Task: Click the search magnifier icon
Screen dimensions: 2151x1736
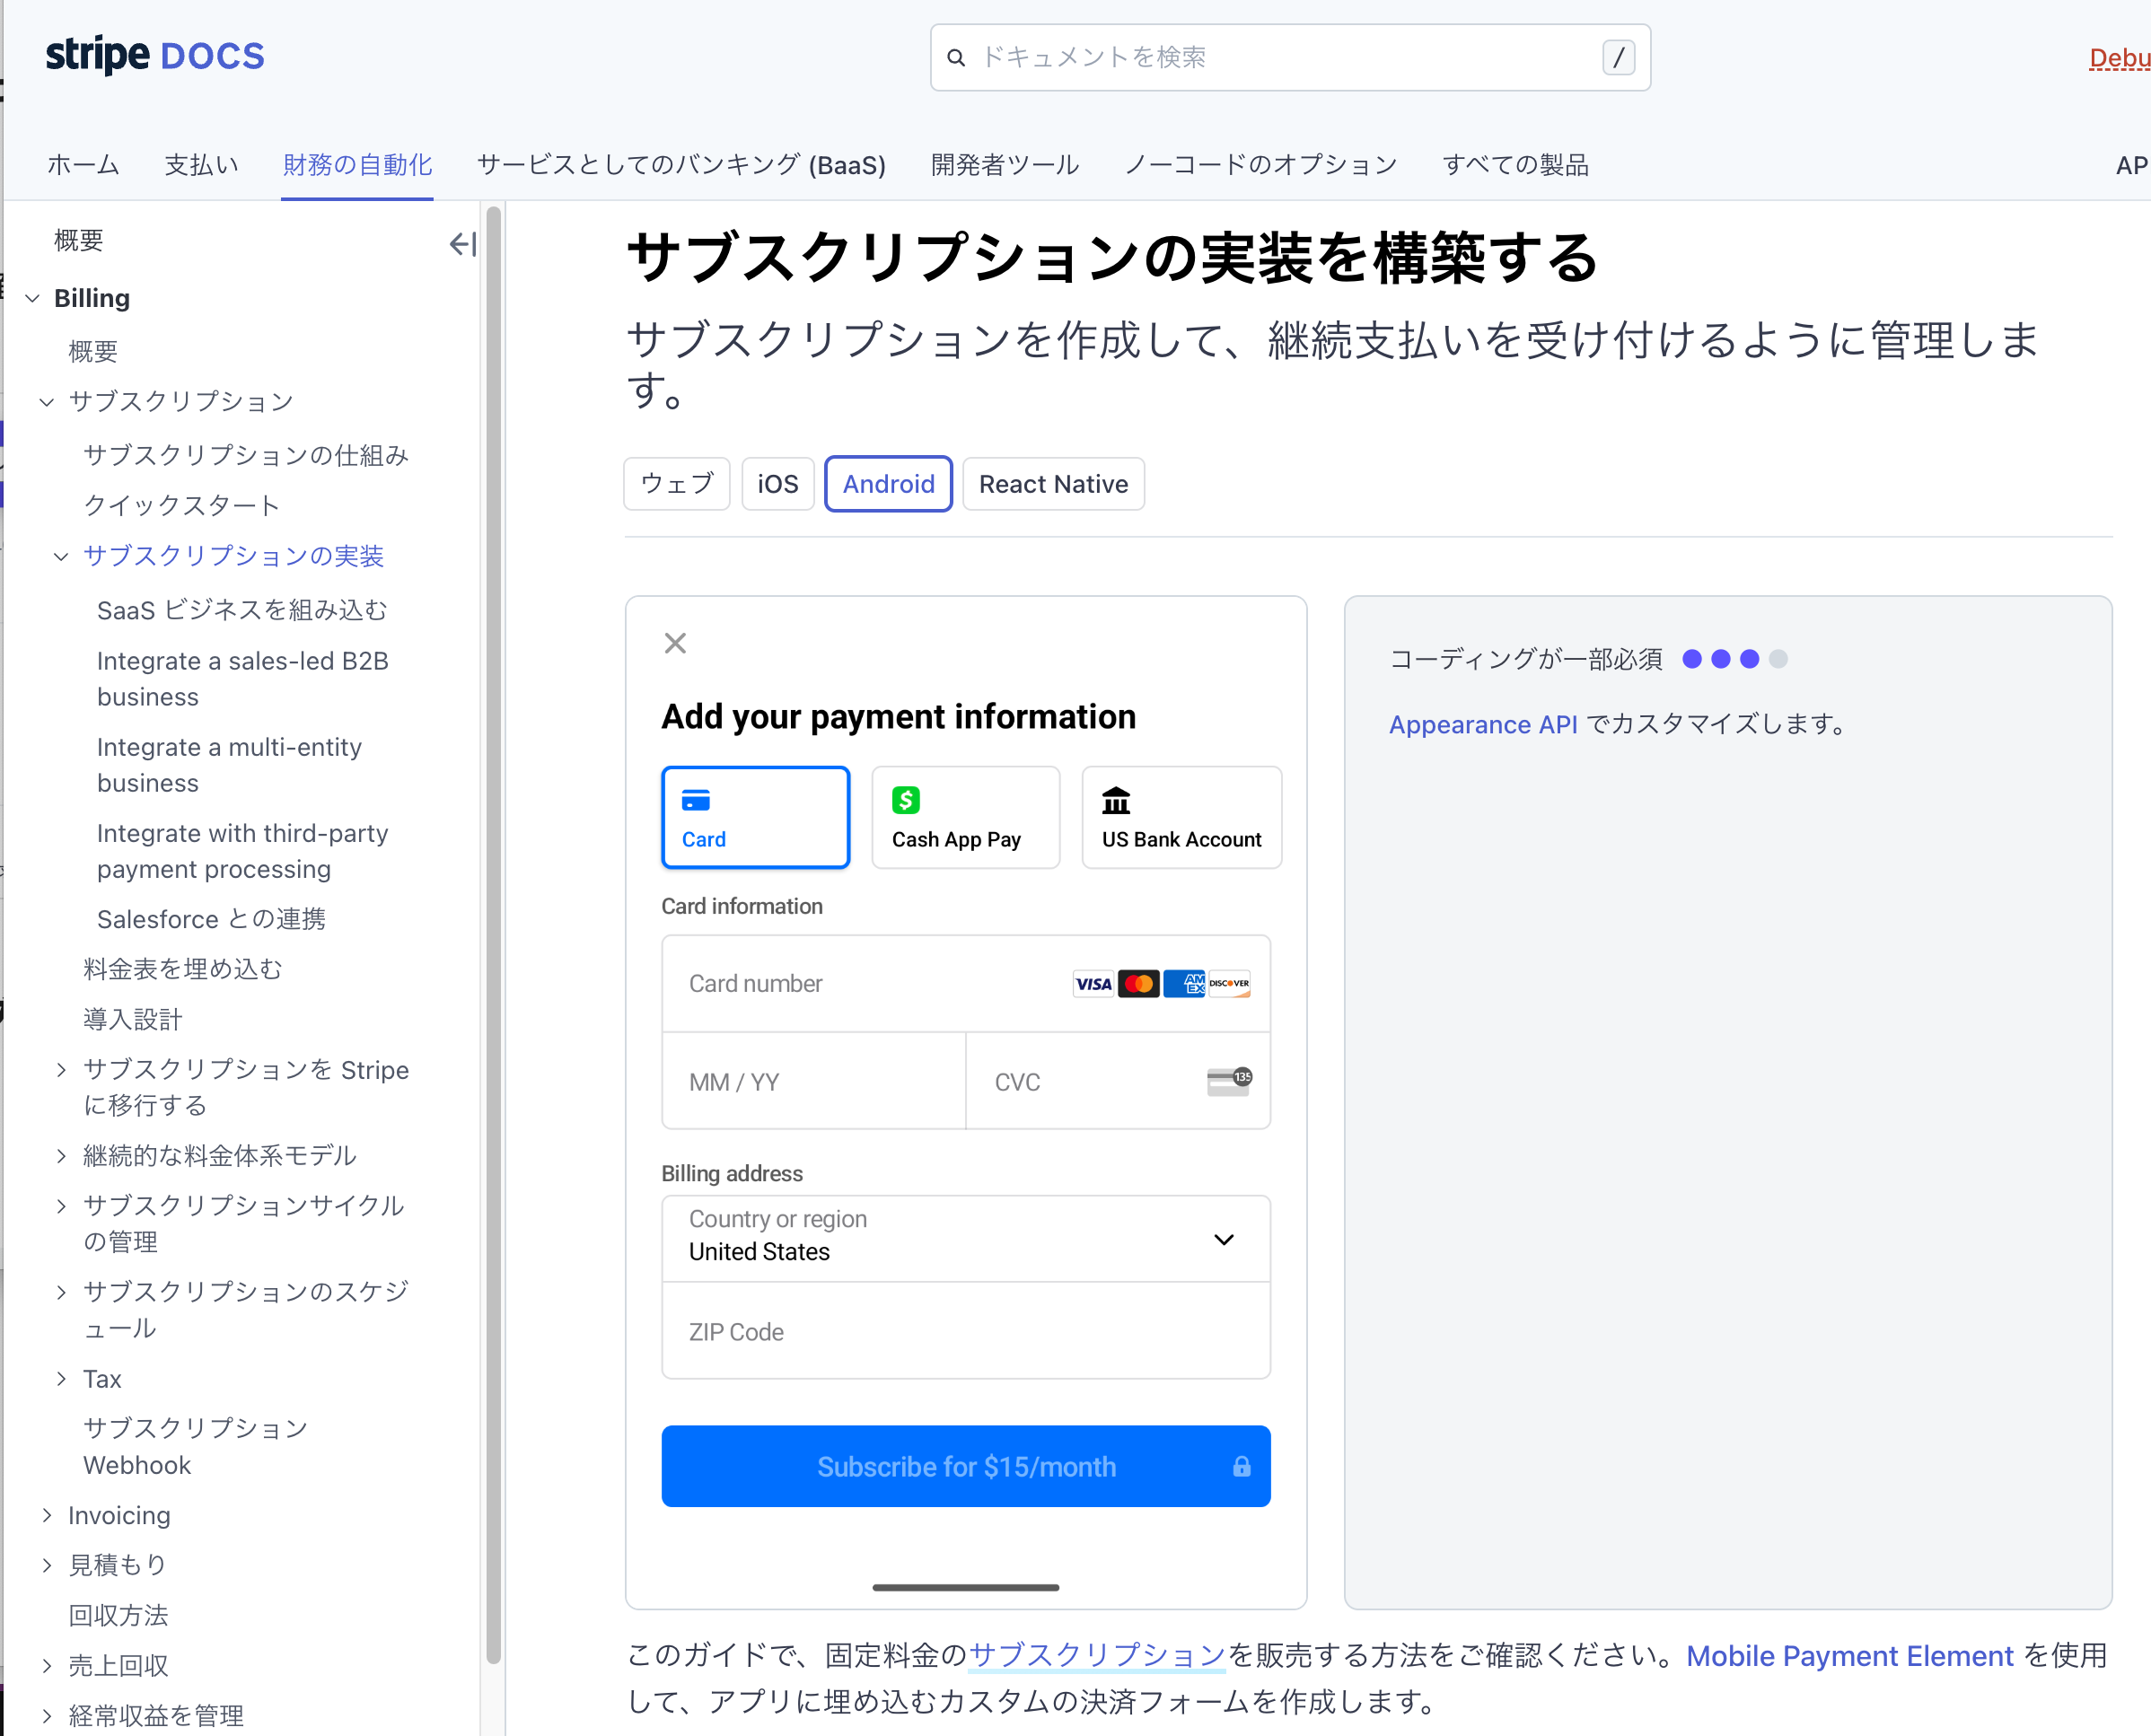Action: coord(956,57)
